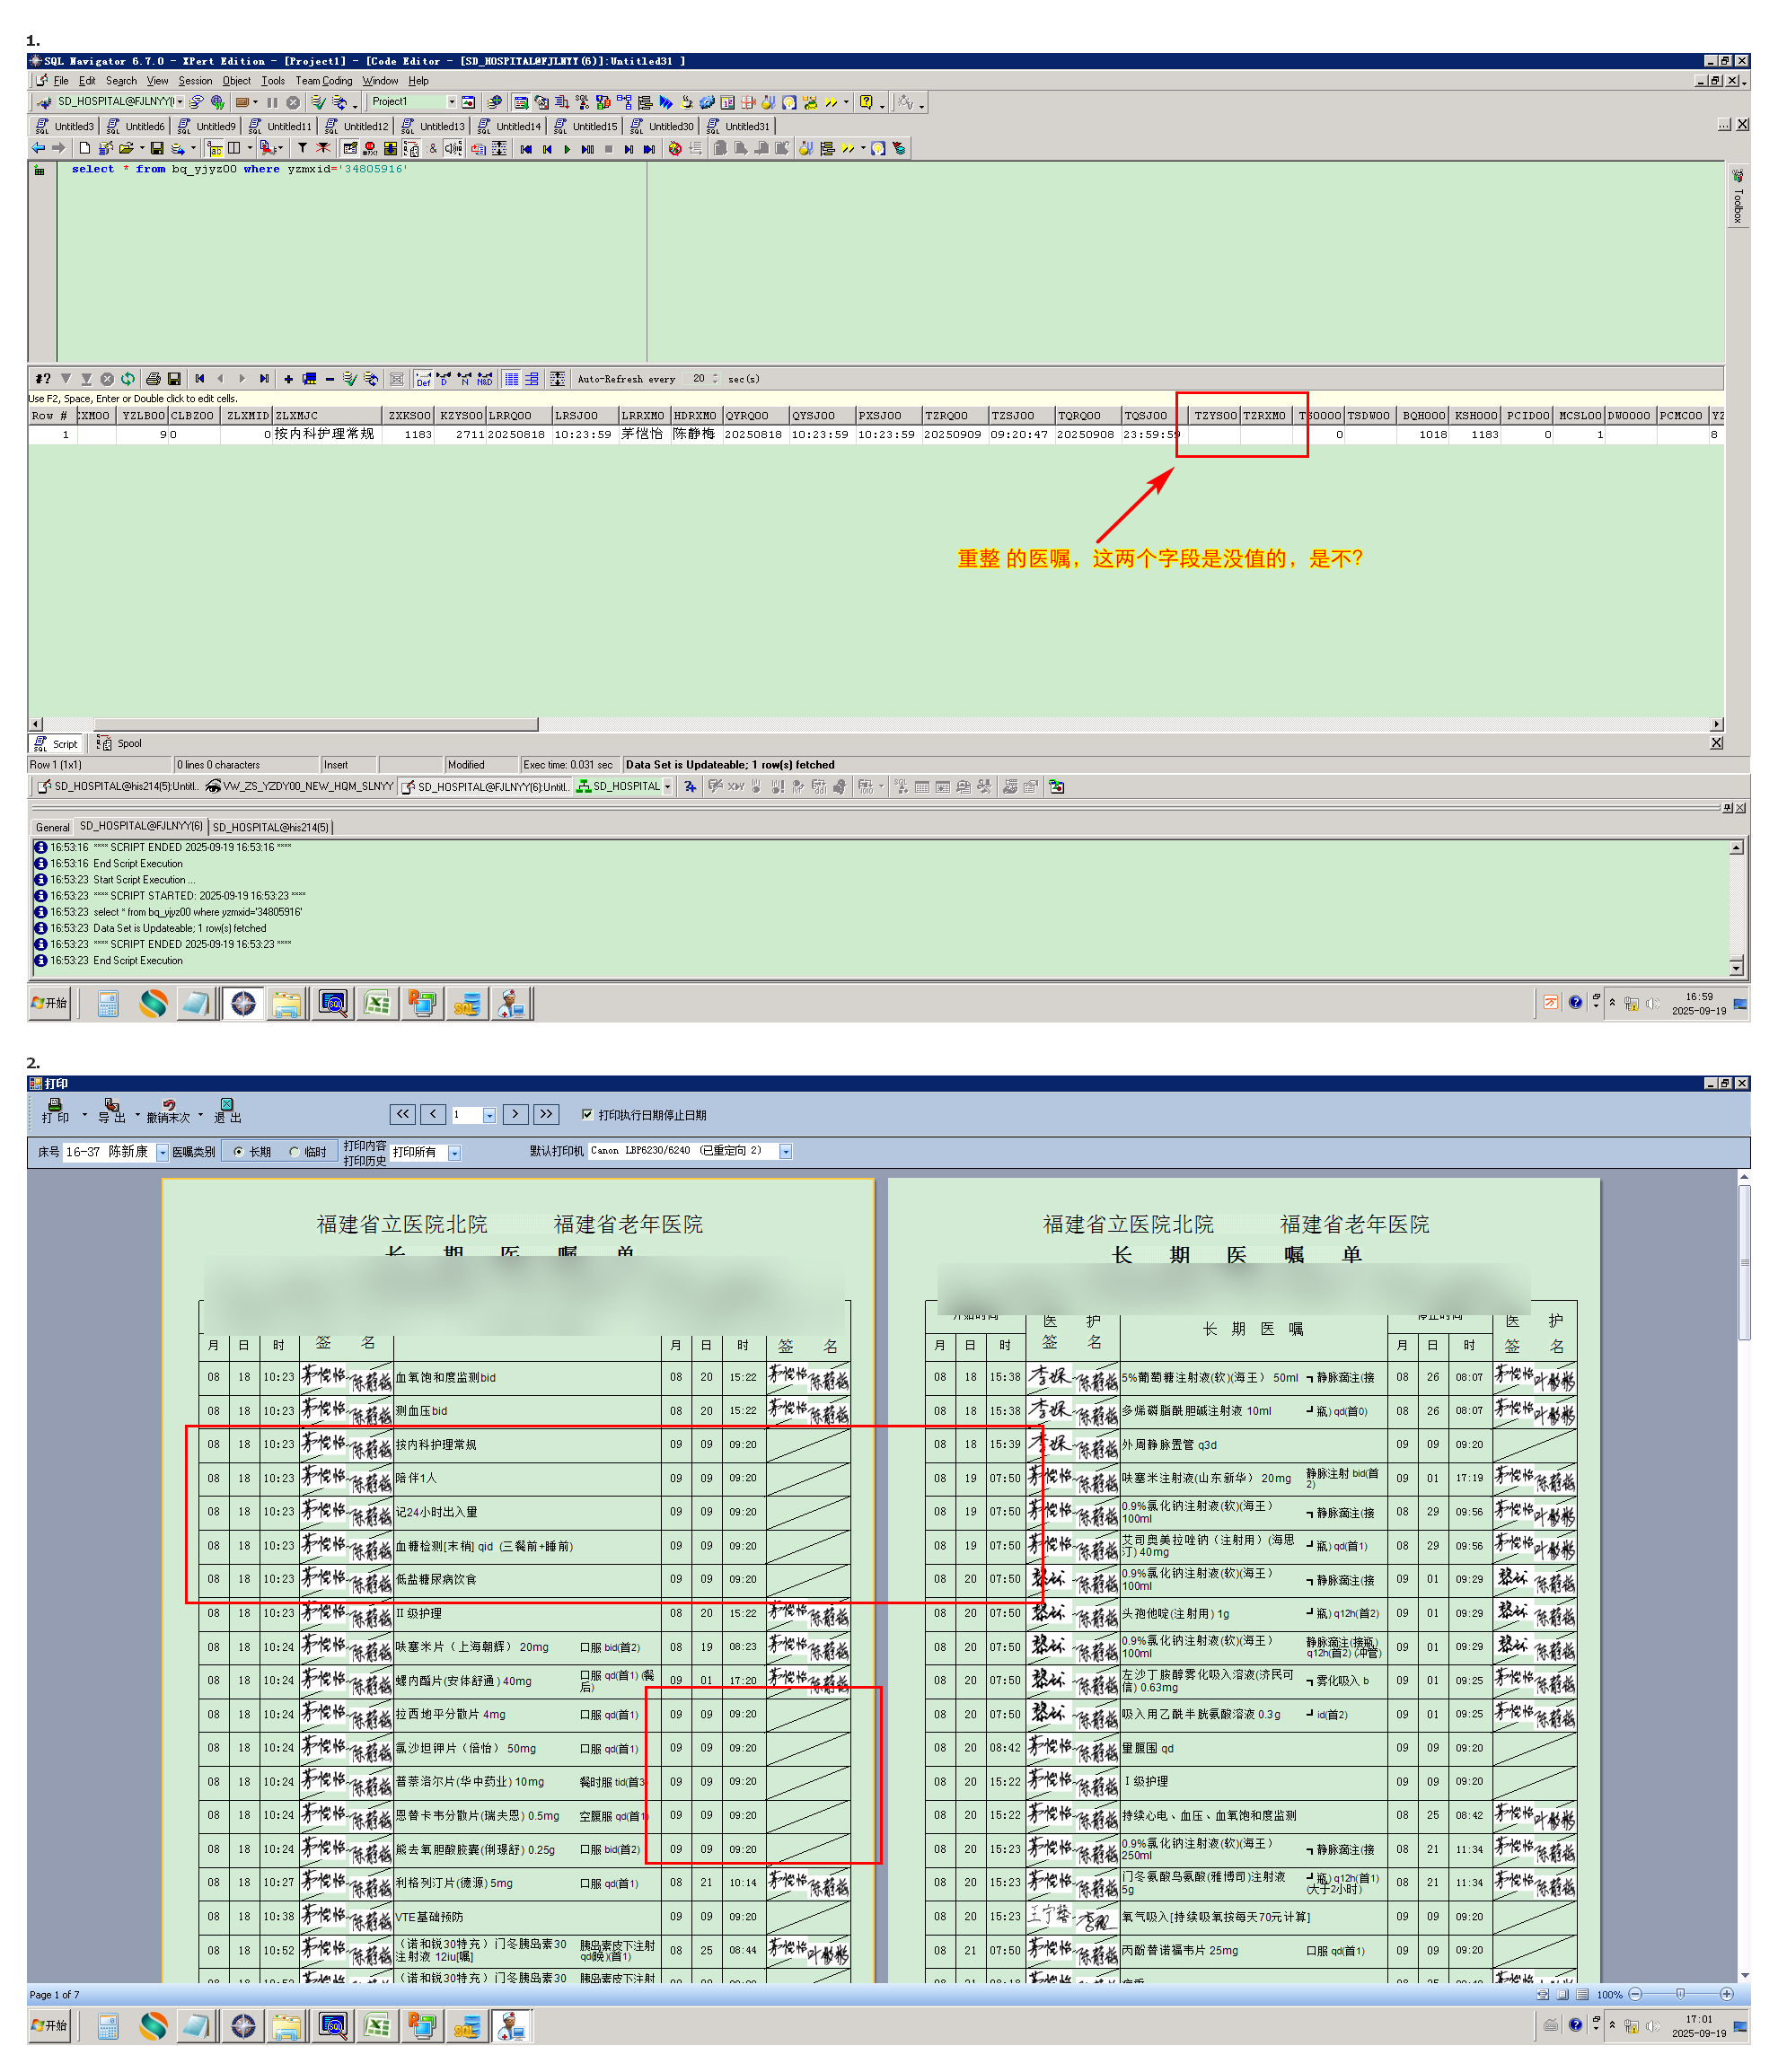Toggle the 打印执行日期停止日期 checkbox

(587, 1114)
